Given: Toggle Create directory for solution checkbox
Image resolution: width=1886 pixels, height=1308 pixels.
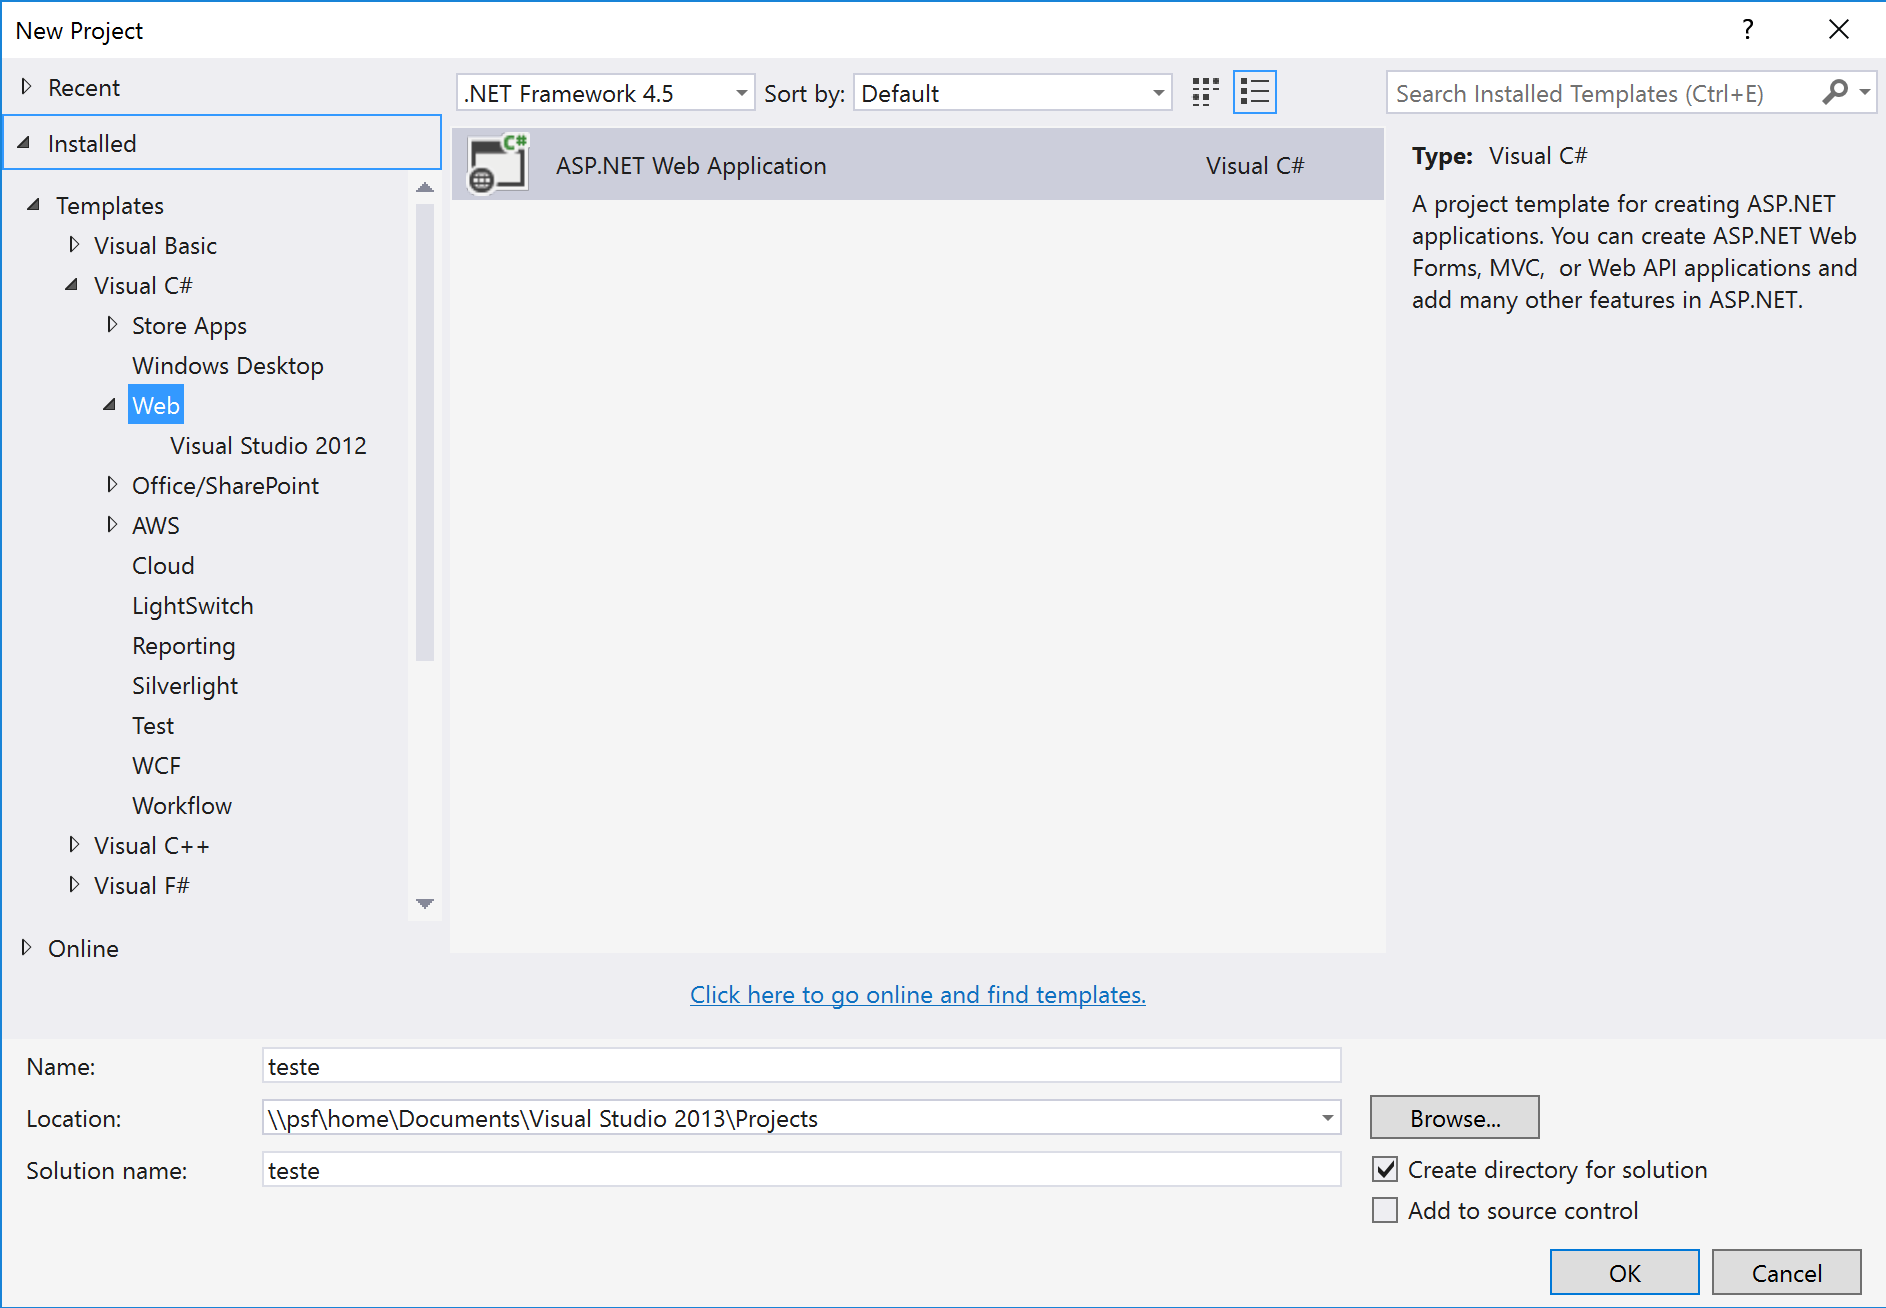Looking at the screenshot, I should tap(1385, 1169).
